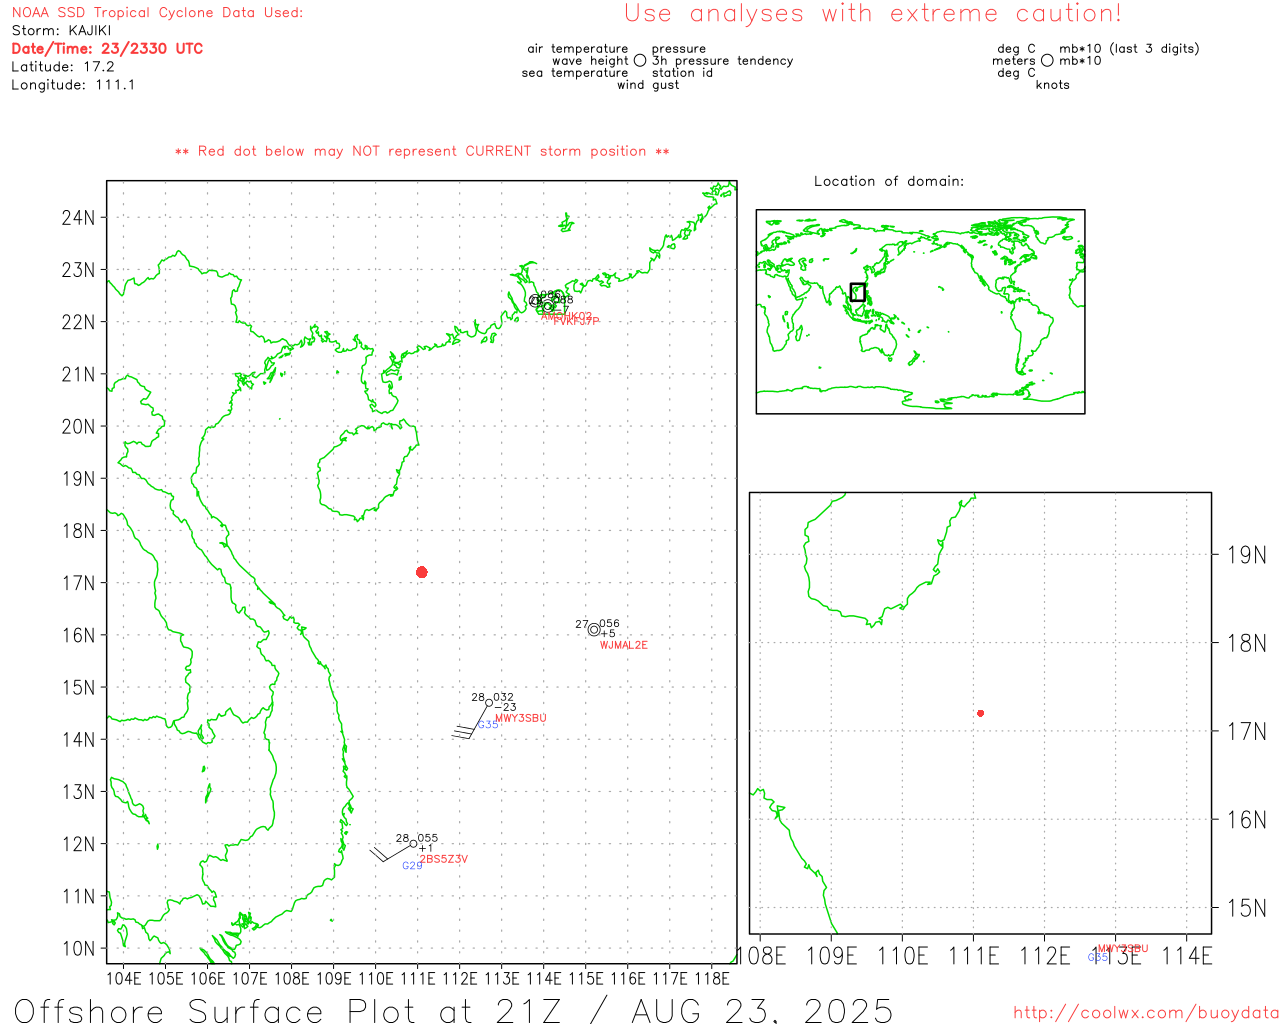Click the 'Latitude: 17.2' text
The image size is (1280, 1024).
coord(63,67)
